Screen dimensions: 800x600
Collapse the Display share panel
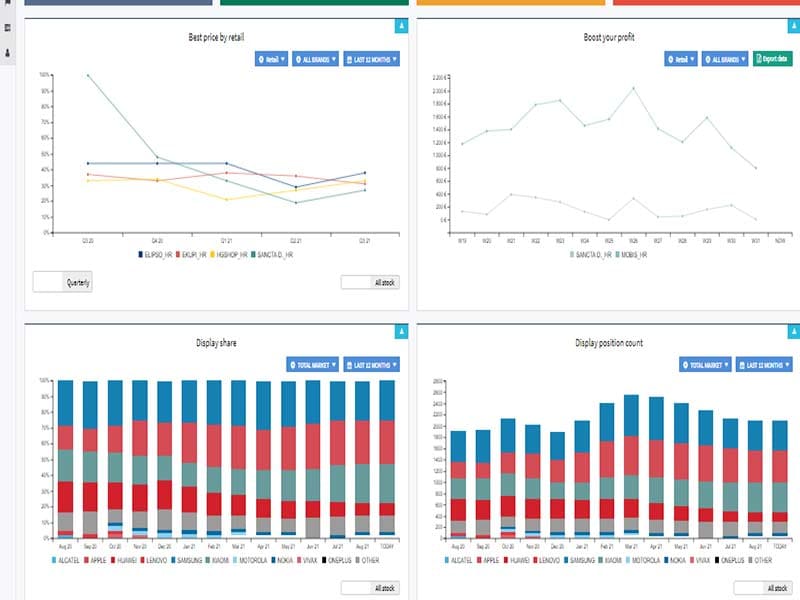click(x=402, y=332)
